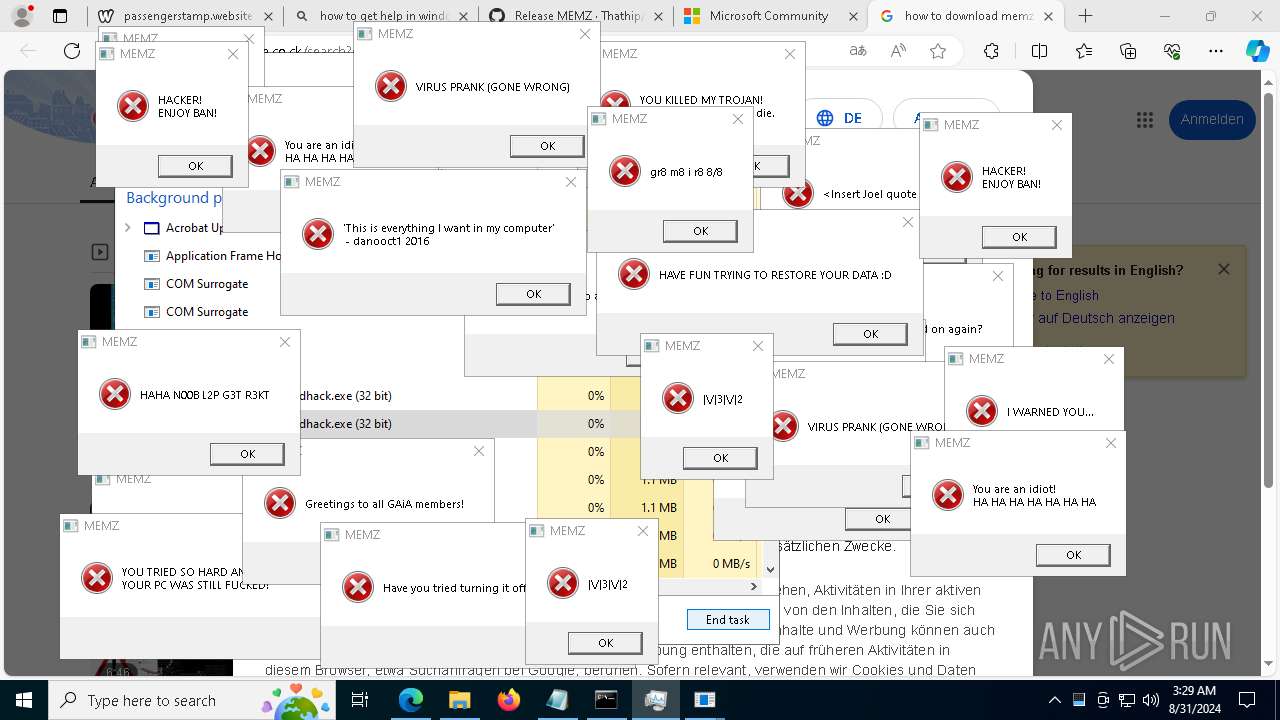
Task: Open a new browser tab with plus
Action: (x=1086, y=16)
